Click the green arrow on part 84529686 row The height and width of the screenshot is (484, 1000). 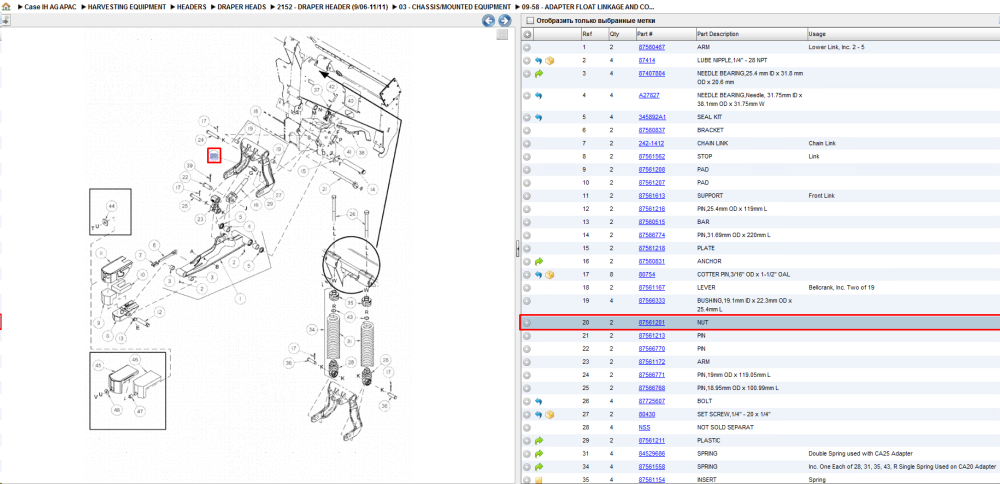click(538, 454)
